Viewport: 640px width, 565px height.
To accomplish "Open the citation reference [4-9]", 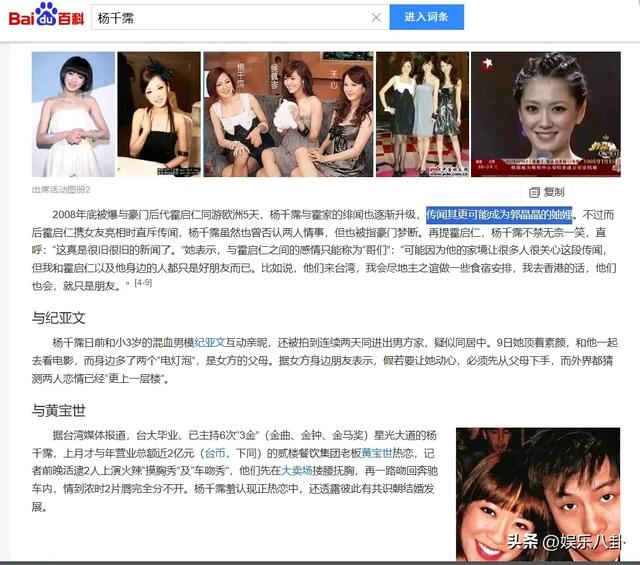I will point(143,283).
